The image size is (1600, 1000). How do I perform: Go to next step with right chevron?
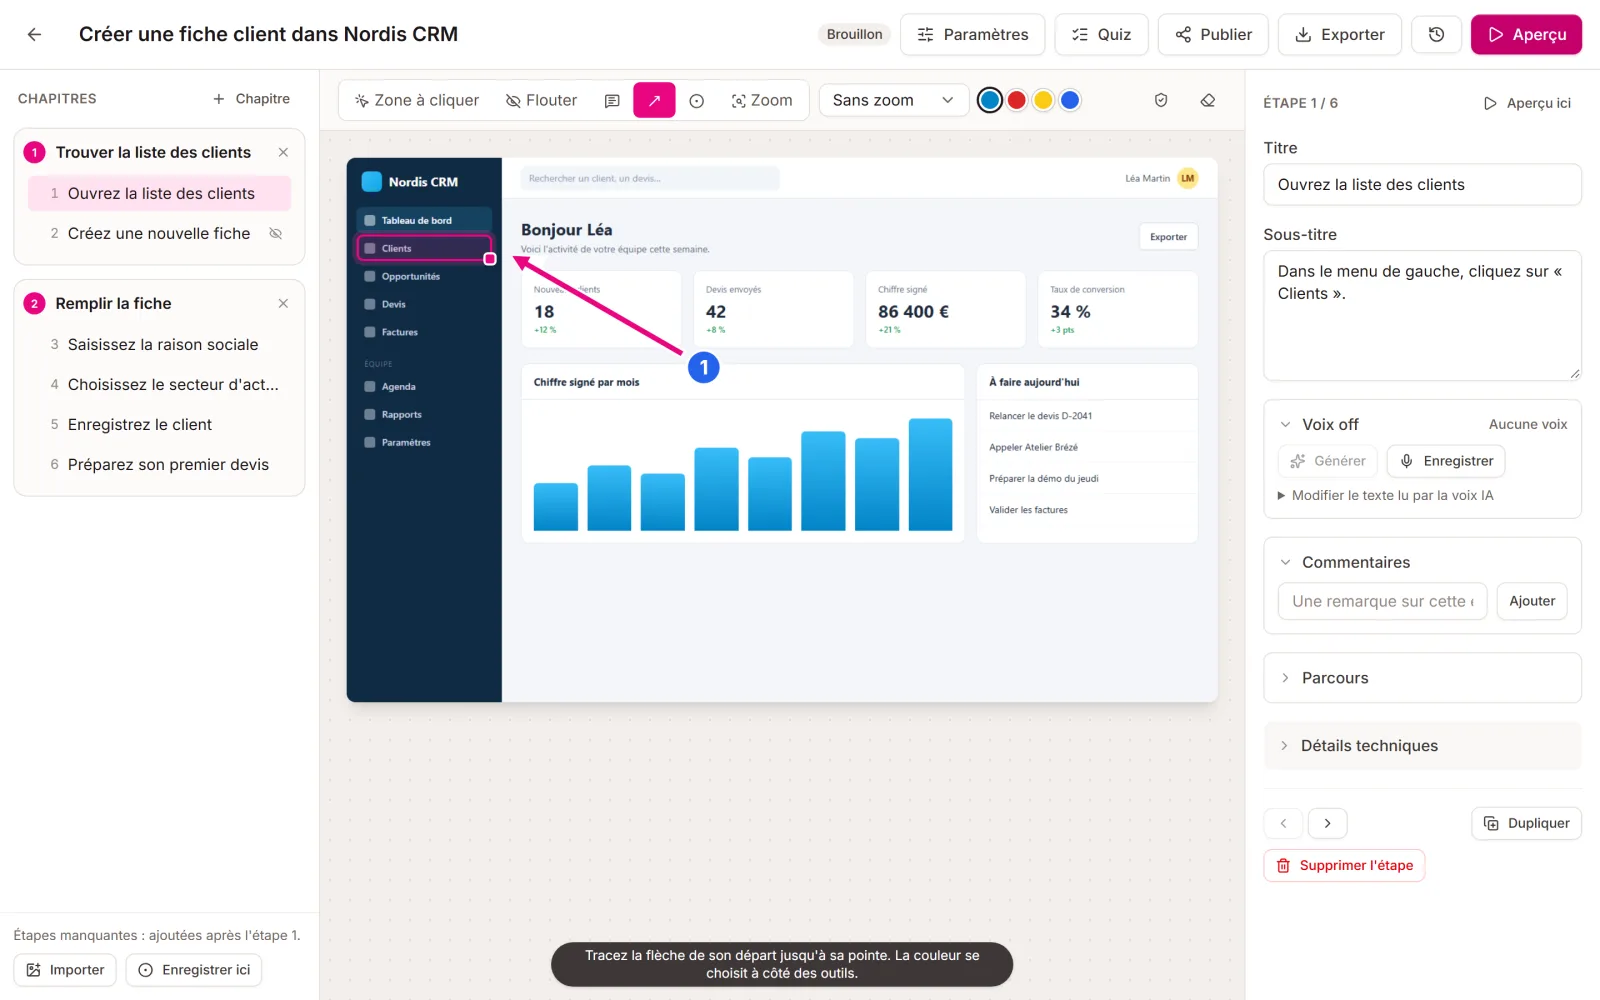tap(1327, 823)
